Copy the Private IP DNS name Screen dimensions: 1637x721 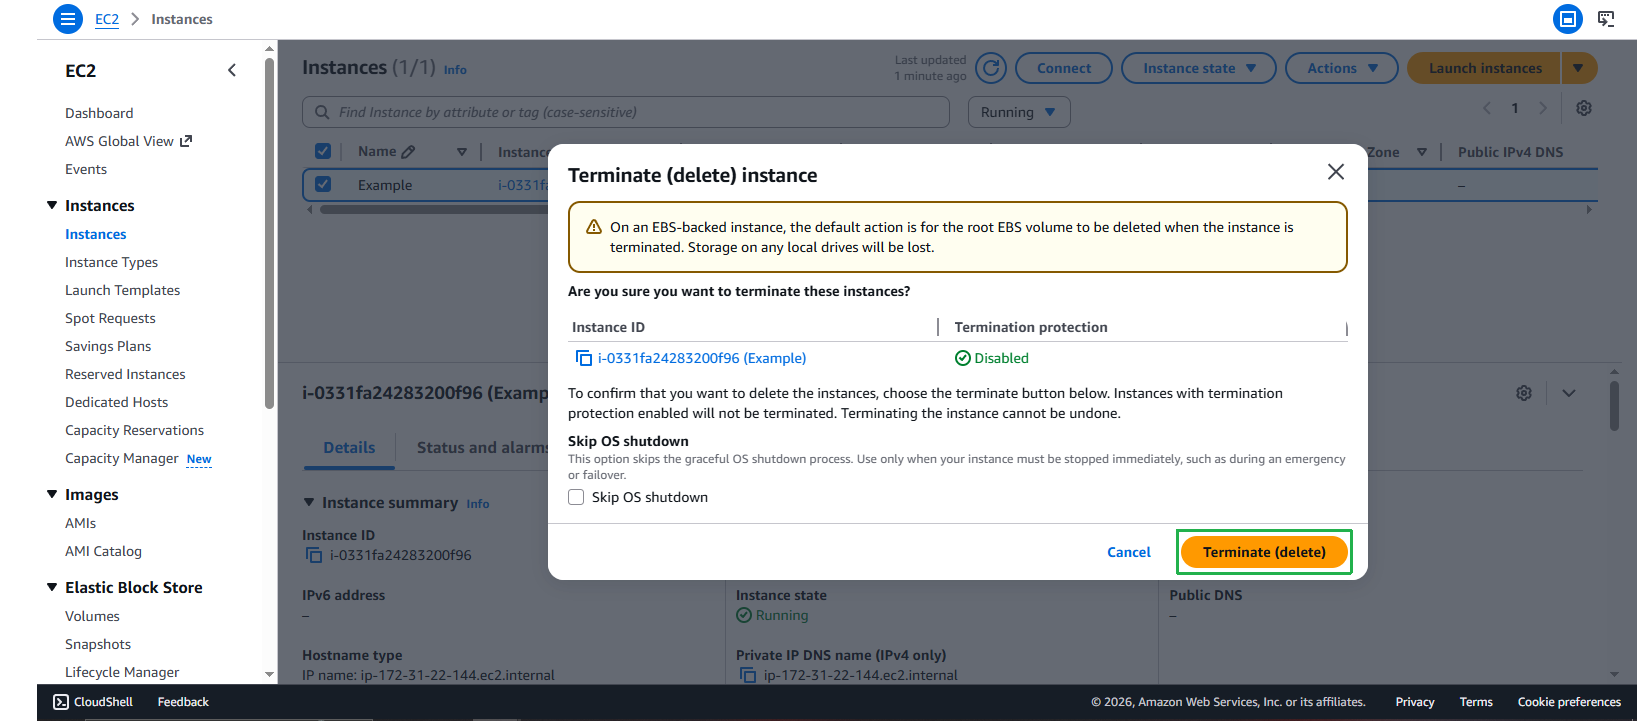click(748, 675)
